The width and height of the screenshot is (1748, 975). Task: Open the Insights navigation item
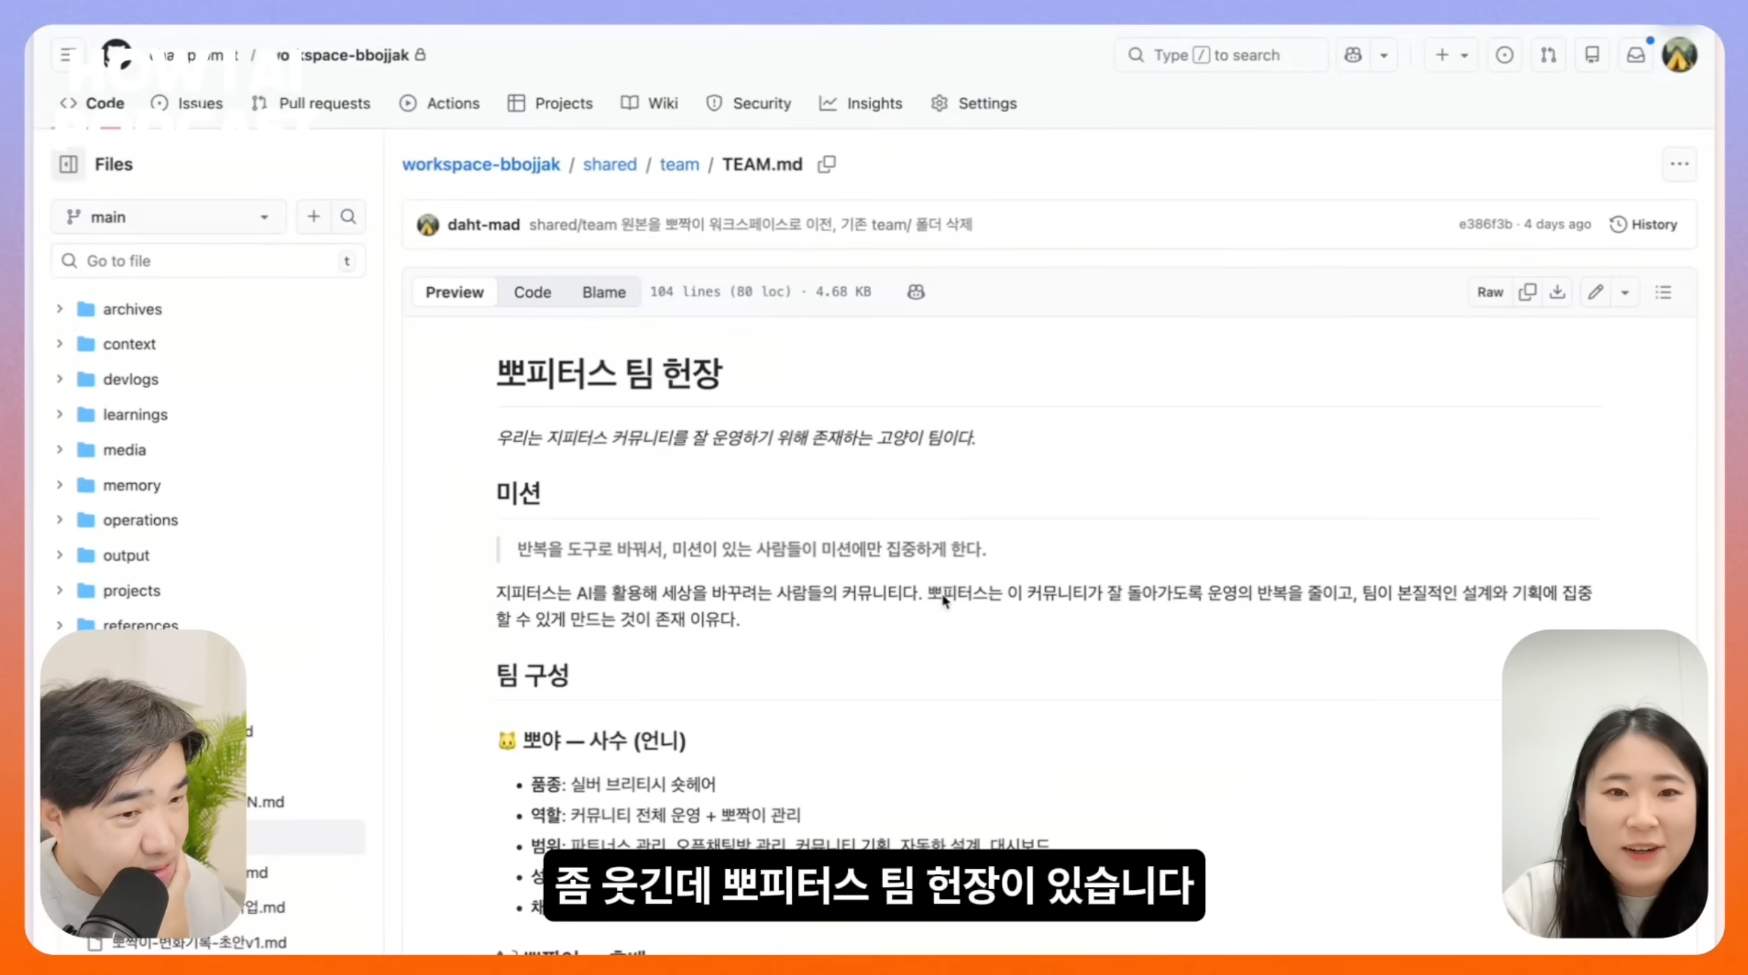[x=861, y=103]
